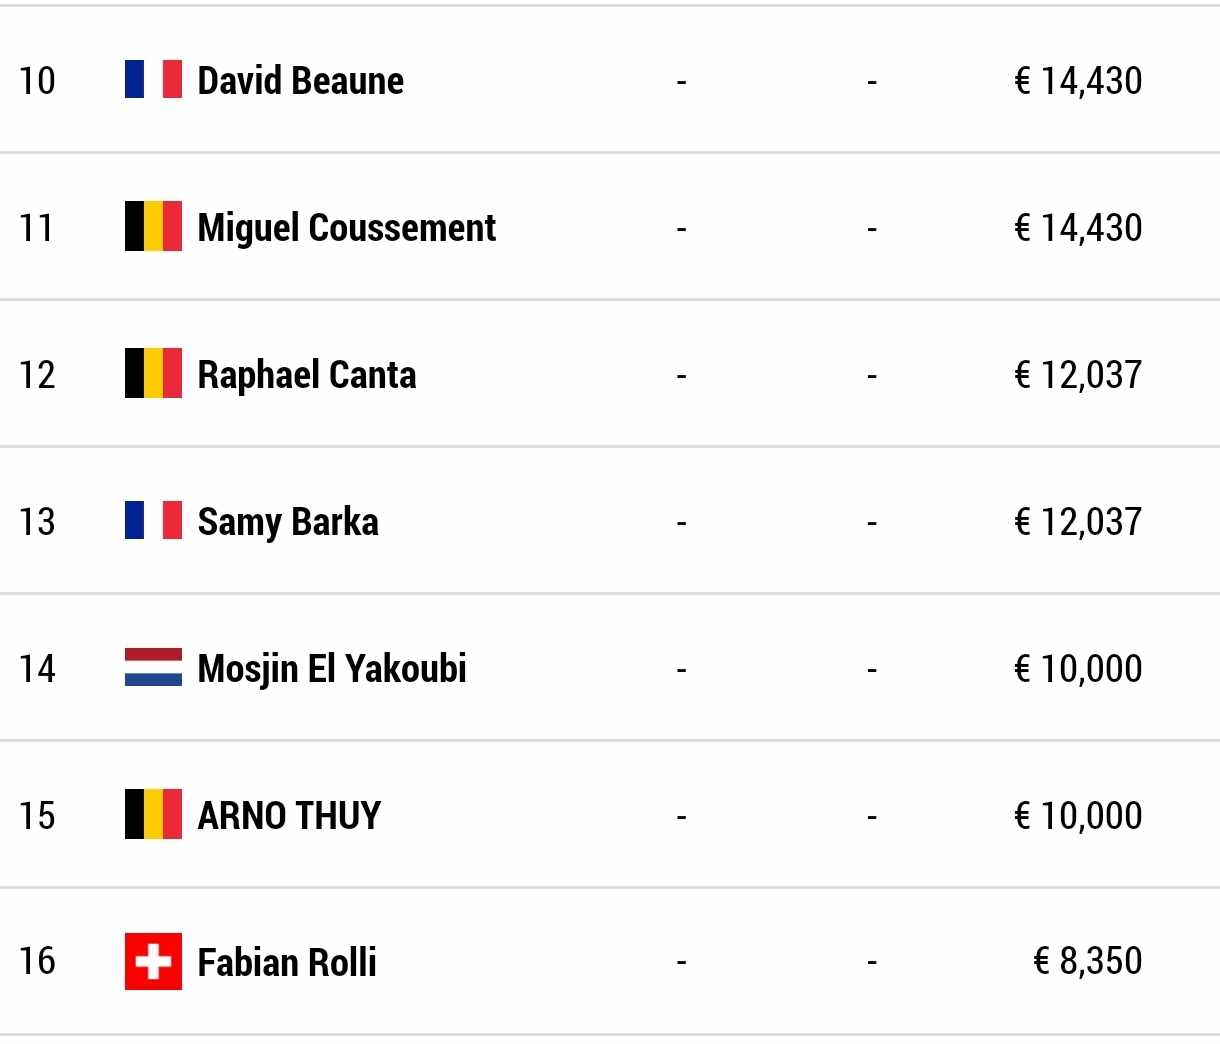Screen dimensions: 1220x1044
Task: Open Fabian Rolli's player profile
Action: 287,962
